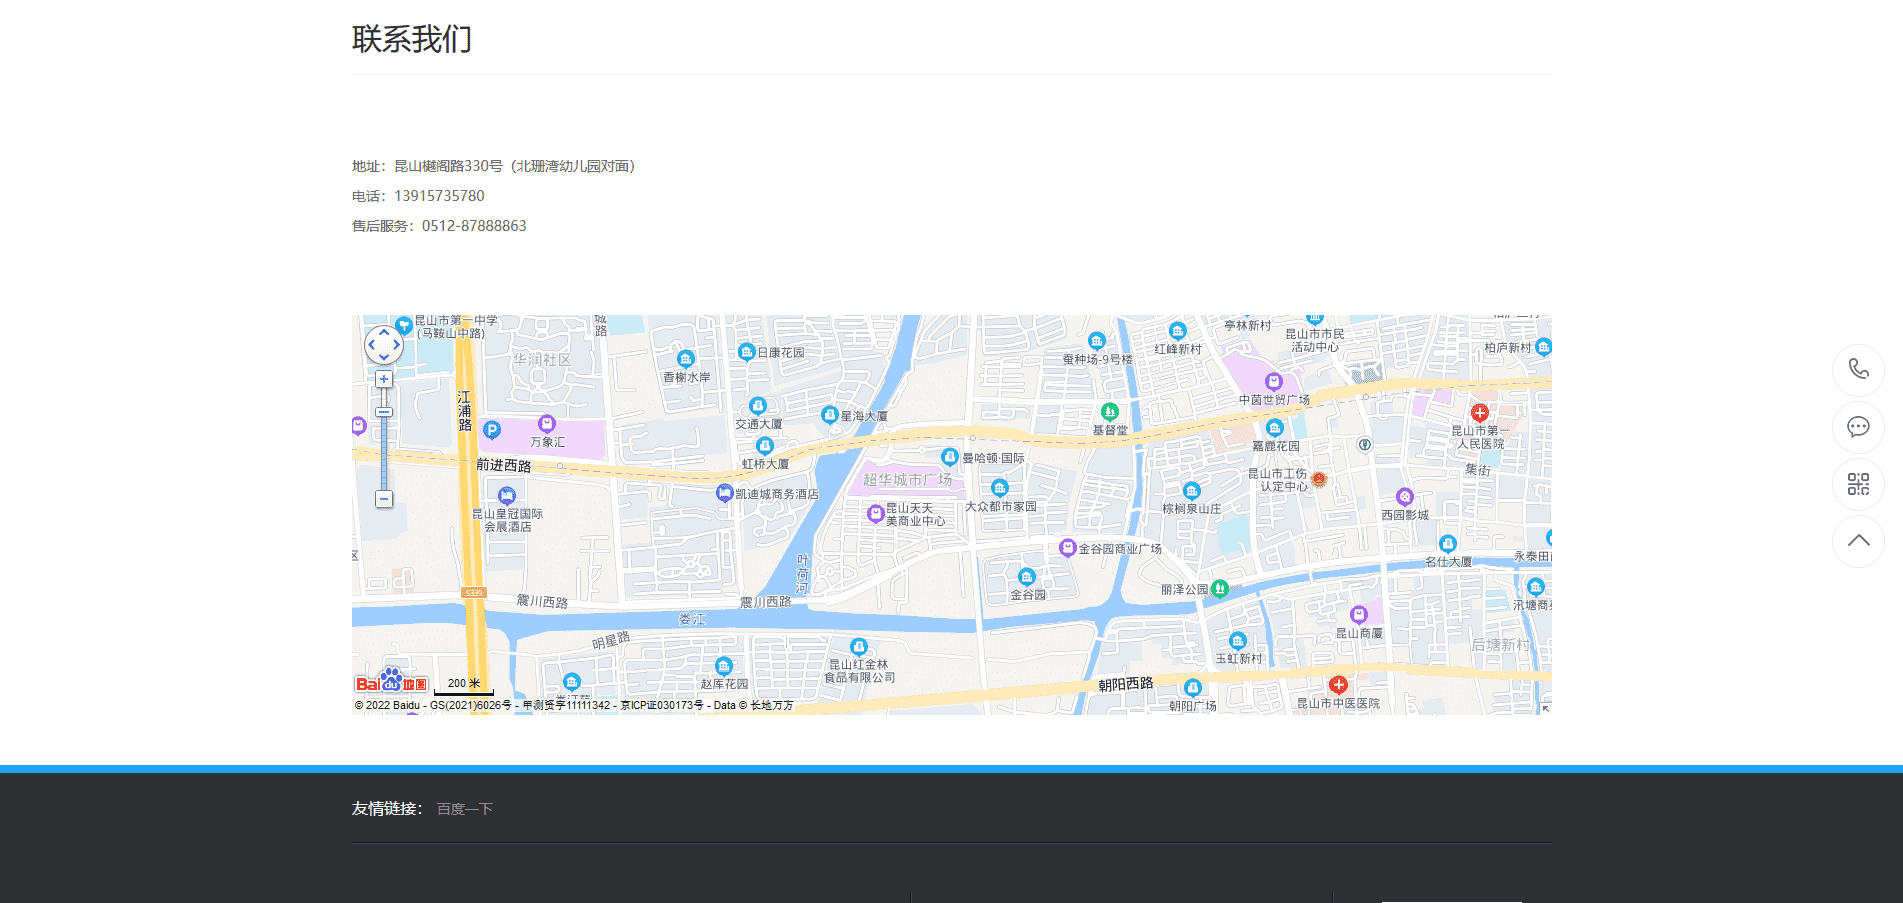Show the QR code floating icon
The width and height of the screenshot is (1903, 903).
click(x=1858, y=485)
